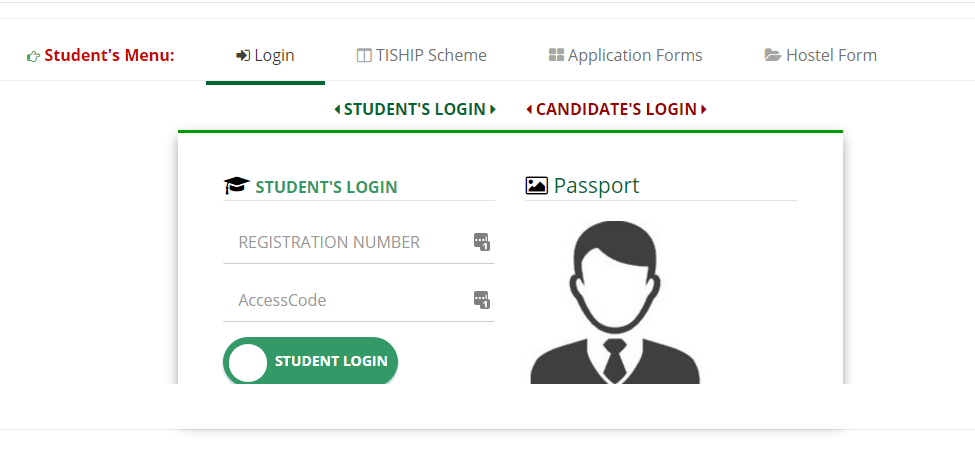Open the TISHIP Scheme tab
Viewport: 975px width, 455px height.
(422, 55)
